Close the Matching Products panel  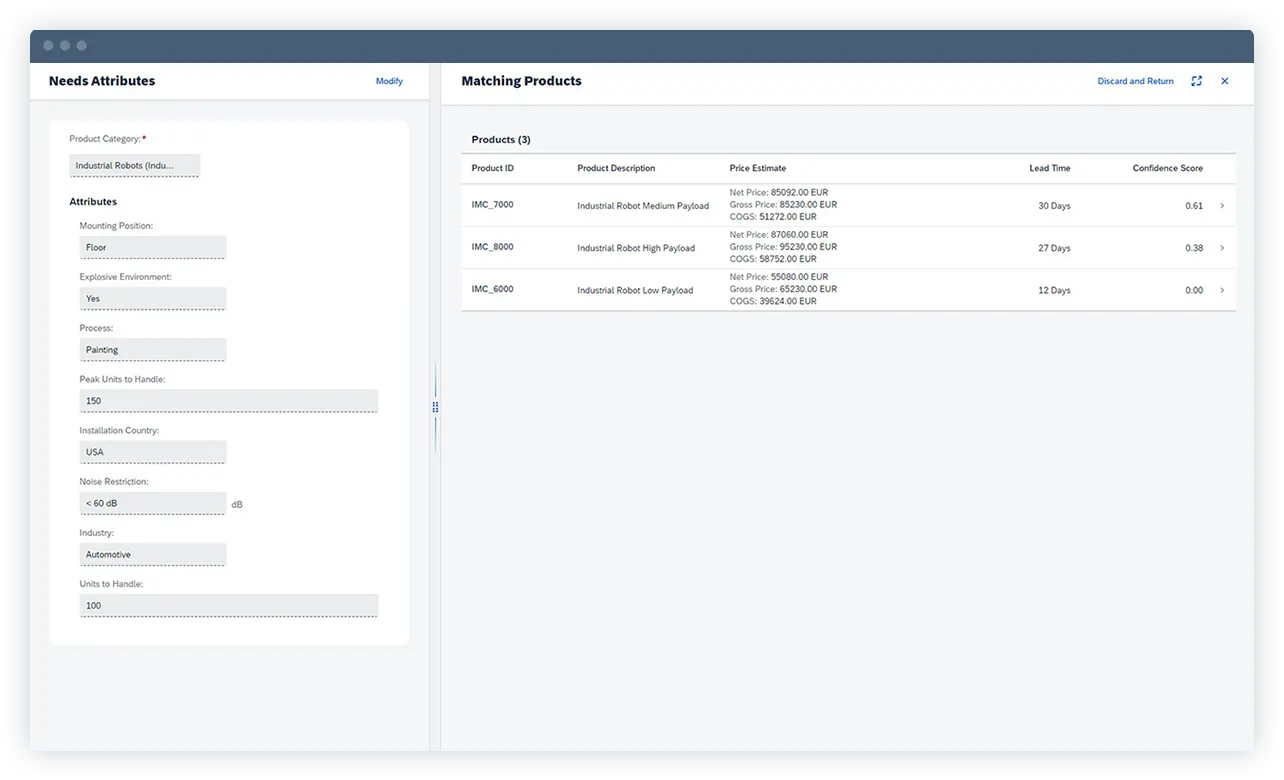coord(1224,81)
